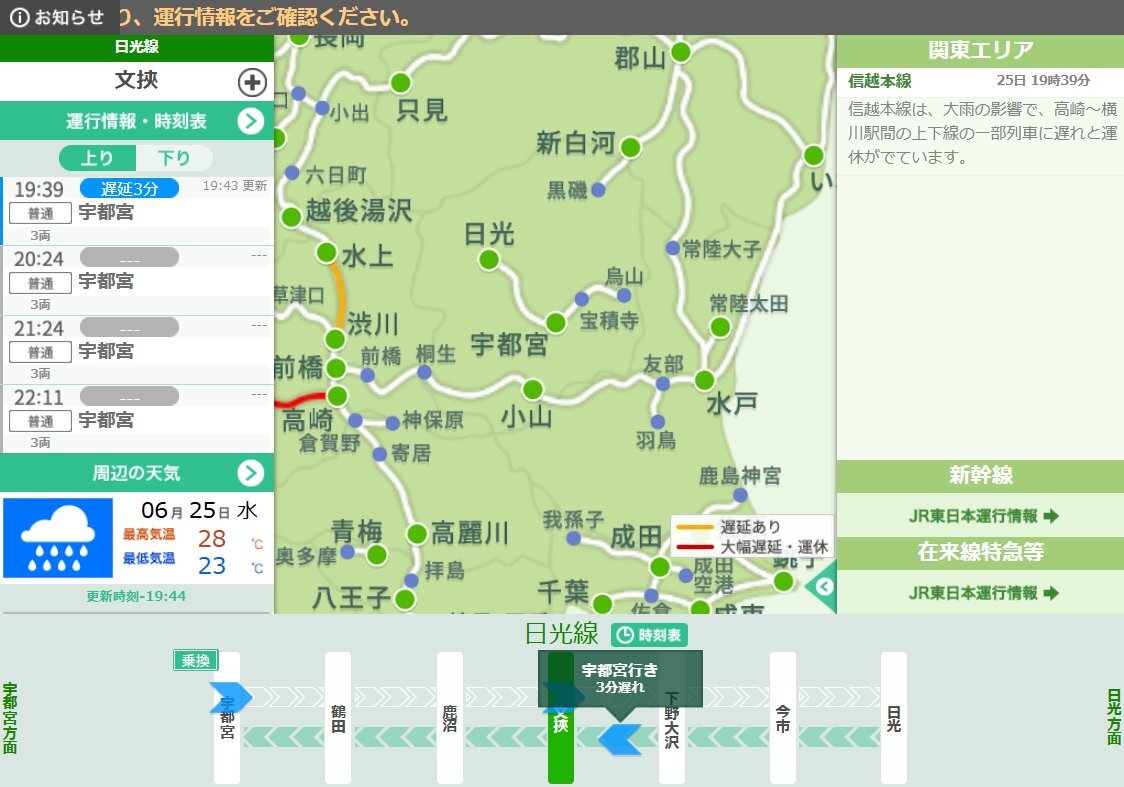This screenshot has height=787, width=1124.
Task: Select 鹿島神宮 station marker on map
Action: coord(740,495)
